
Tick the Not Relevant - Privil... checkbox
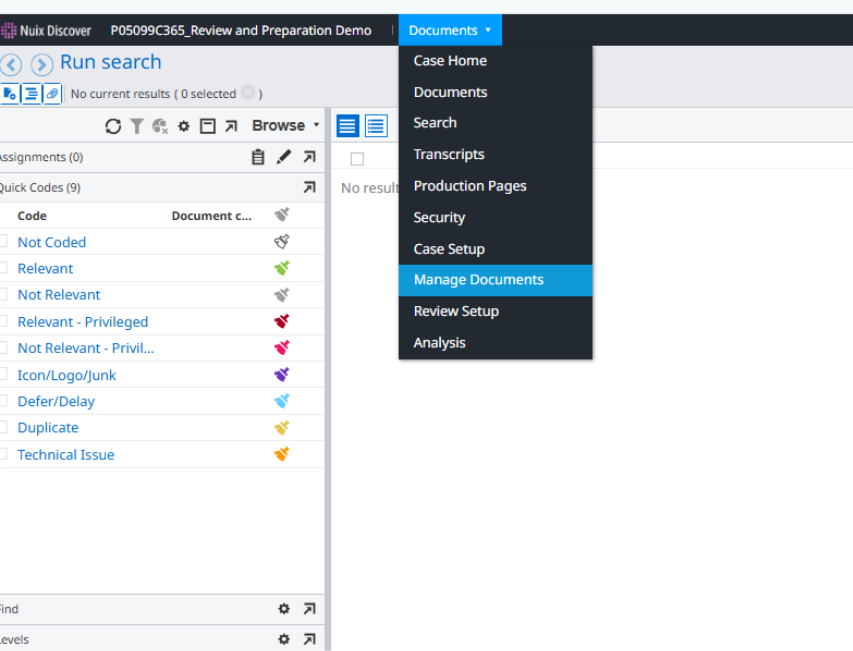(3, 347)
